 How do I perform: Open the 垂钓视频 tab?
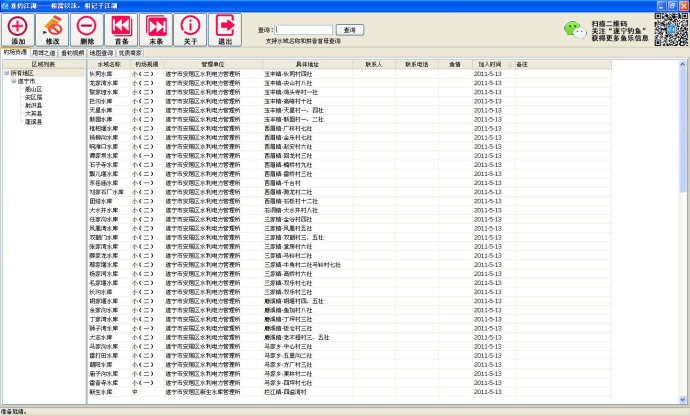click(x=72, y=53)
